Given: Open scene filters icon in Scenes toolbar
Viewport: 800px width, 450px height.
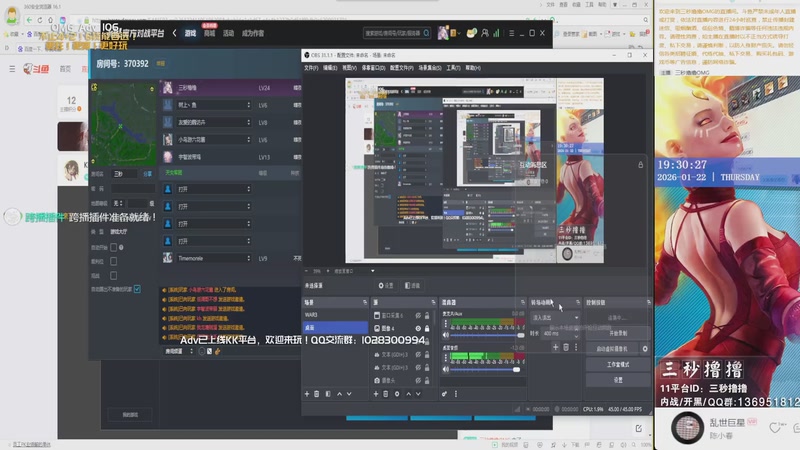Looking at the screenshot, I should point(328,394).
